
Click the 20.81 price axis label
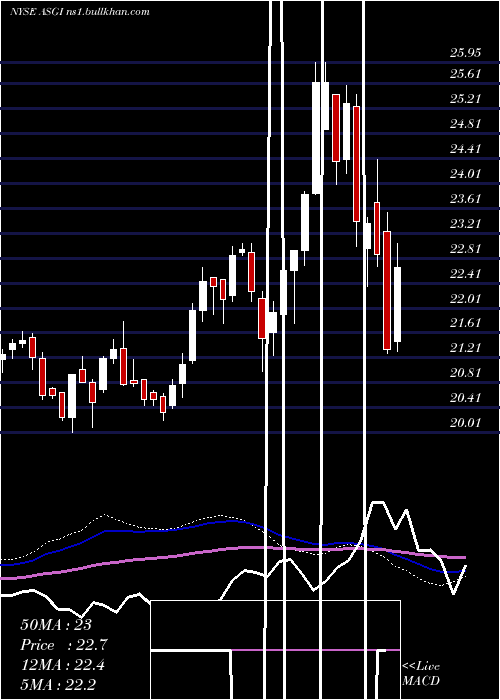(466, 373)
